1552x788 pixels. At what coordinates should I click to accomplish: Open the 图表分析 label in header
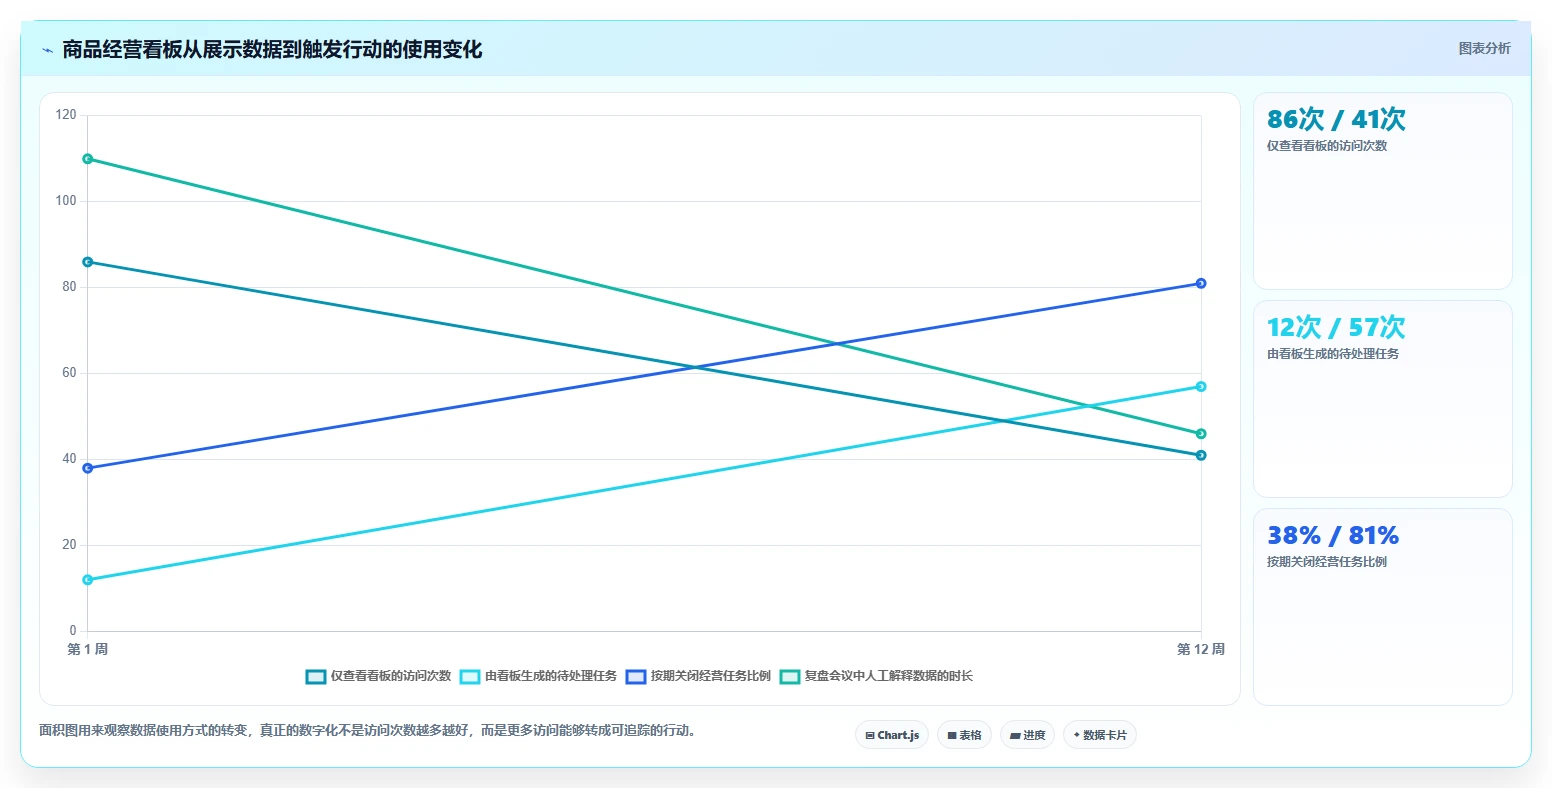point(1484,49)
